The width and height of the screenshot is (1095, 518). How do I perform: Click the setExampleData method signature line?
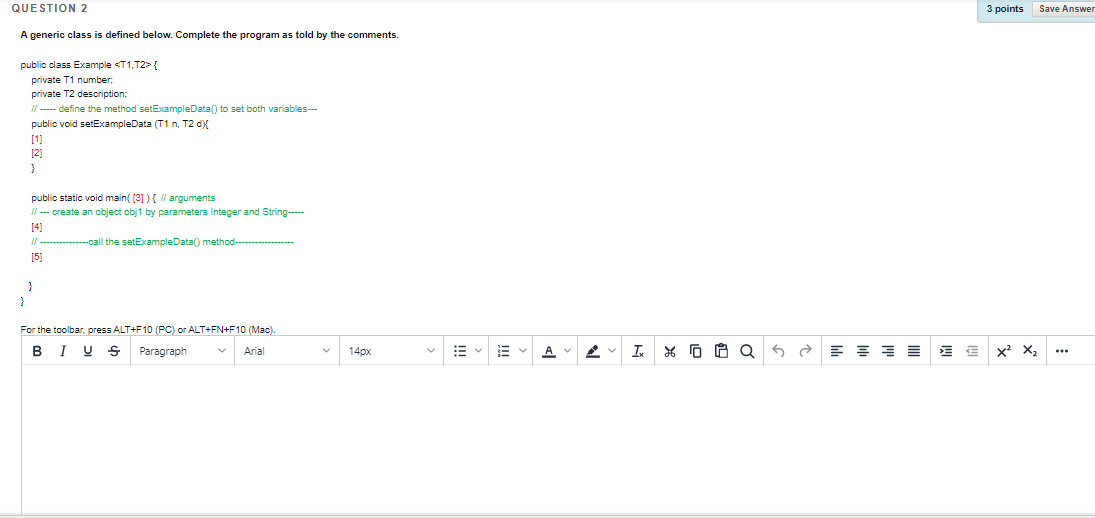[121, 124]
